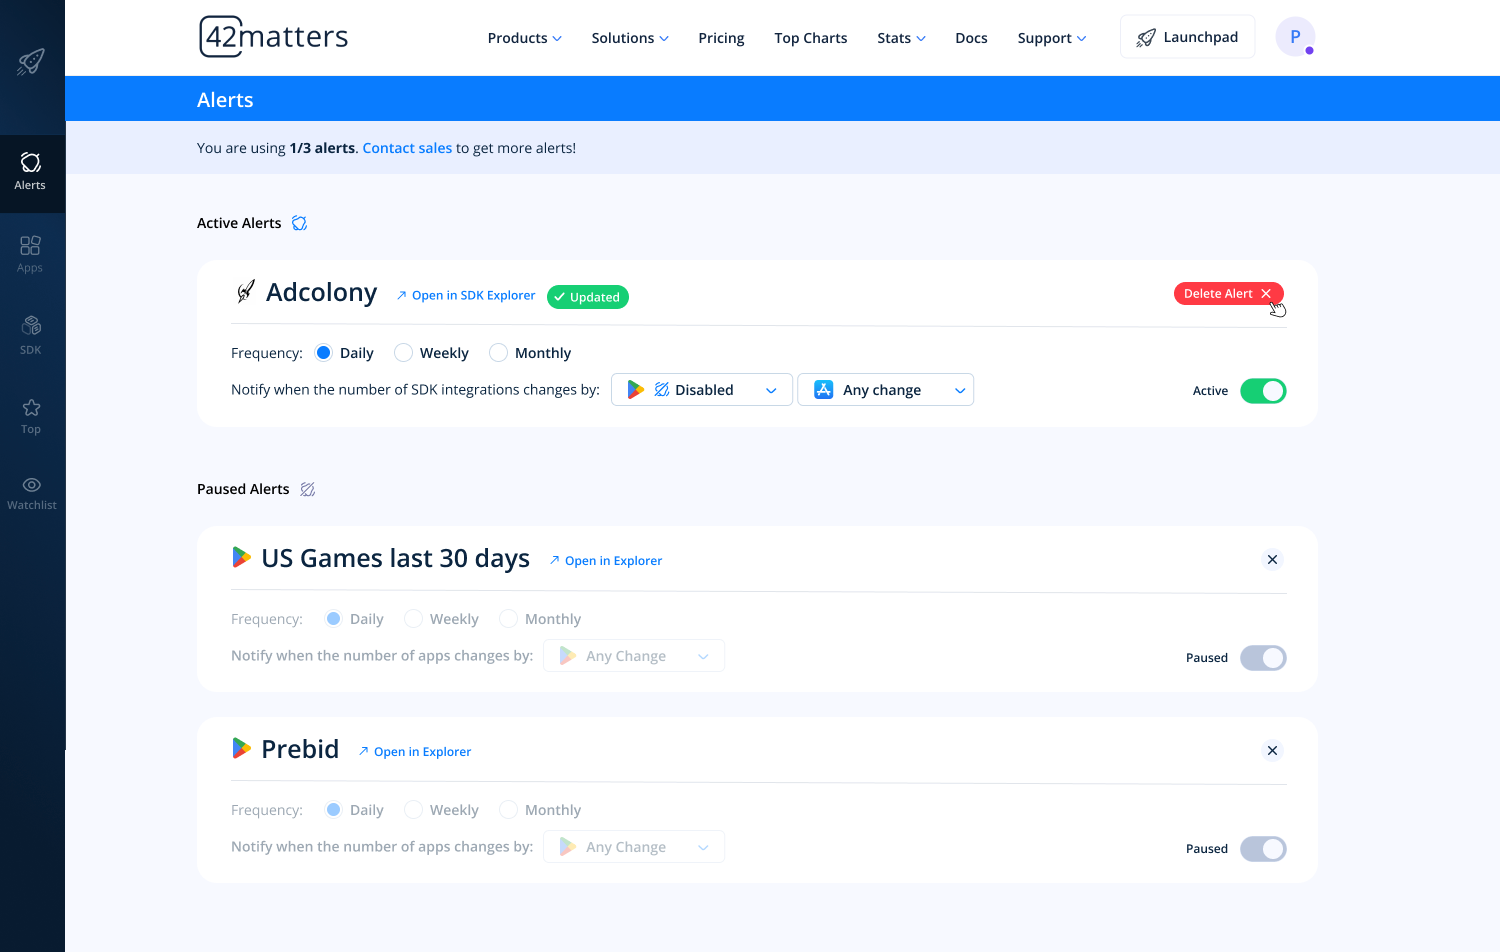Image resolution: width=1500 pixels, height=952 pixels.
Task: Click Google Play icon beside US Games title
Action: [x=241, y=557]
